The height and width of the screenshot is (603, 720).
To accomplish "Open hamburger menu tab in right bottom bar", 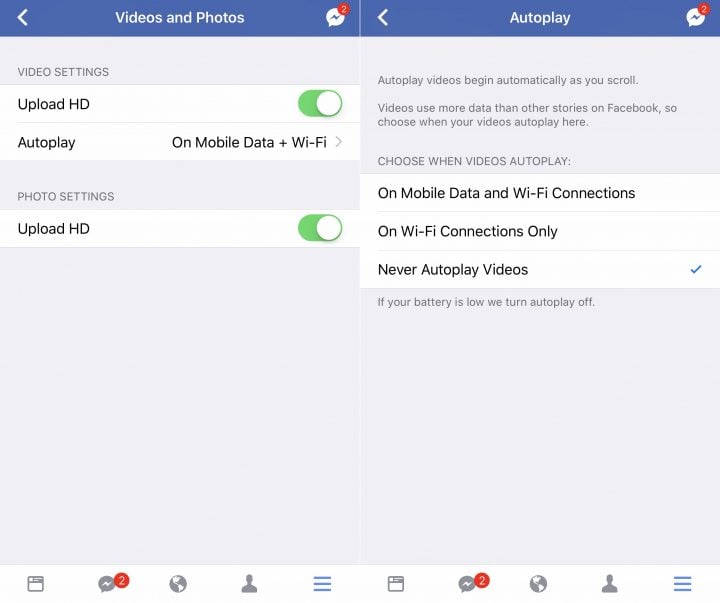I will (682, 584).
